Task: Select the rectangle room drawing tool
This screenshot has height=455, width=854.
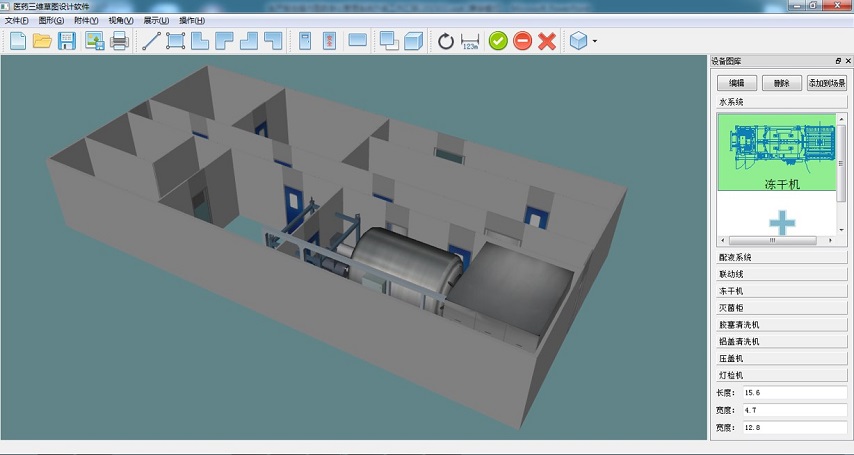Action: pos(176,41)
